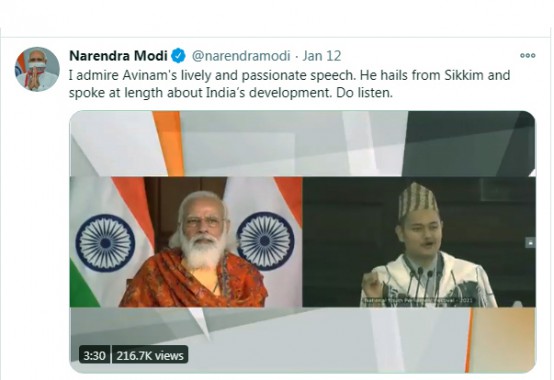Click the small gray icon on video's right edge
554x380 pixels.
(x=530, y=243)
